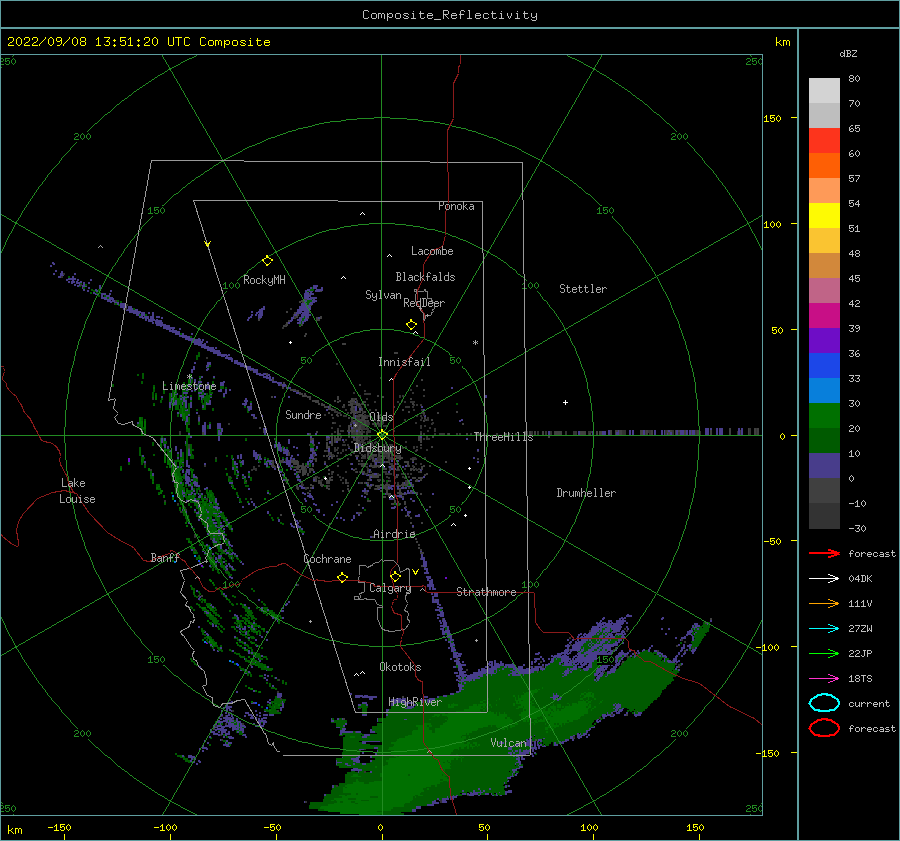Viewport: 900px width, 841px height.
Task: Click the yellow diamond marker above the Calgary label
Action: 395,576
